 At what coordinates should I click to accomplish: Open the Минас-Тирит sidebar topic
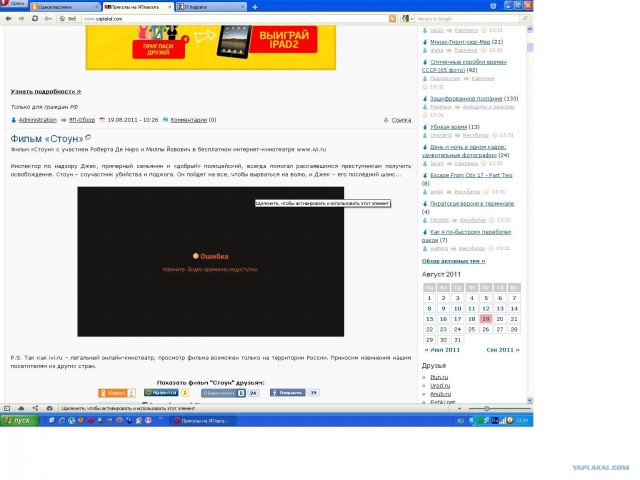[x=460, y=42]
